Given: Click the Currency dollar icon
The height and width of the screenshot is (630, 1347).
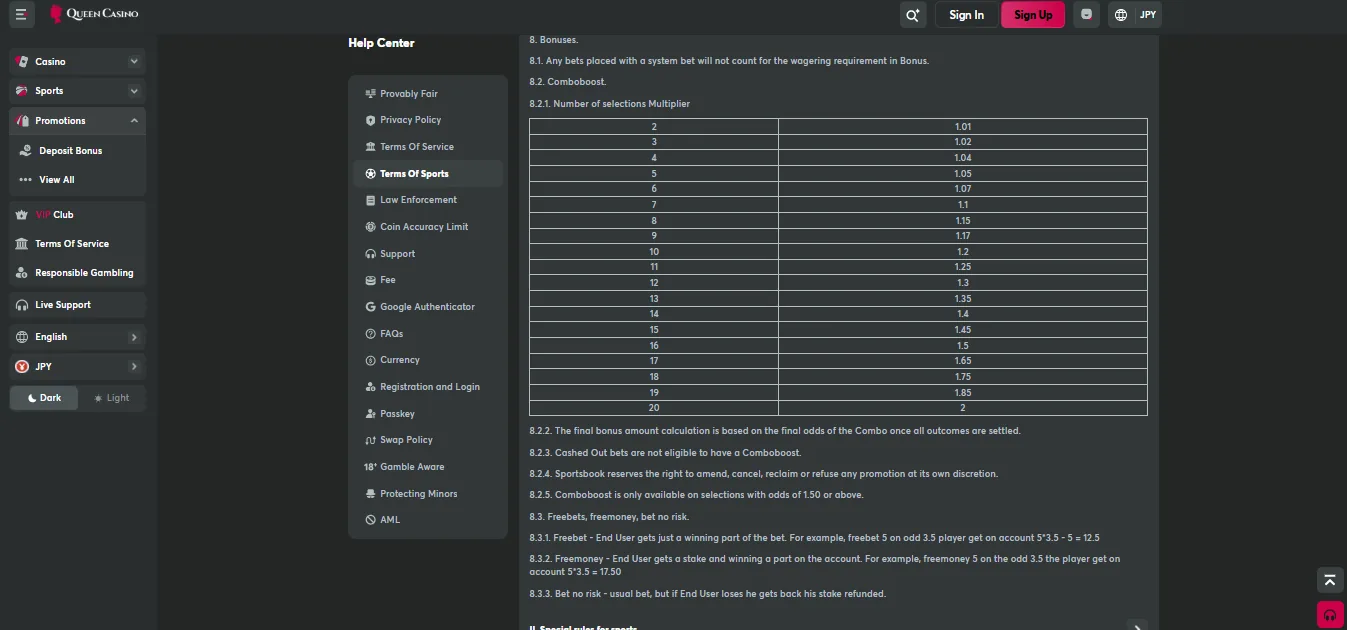Looking at the screenshot, I should click(371, 360).
